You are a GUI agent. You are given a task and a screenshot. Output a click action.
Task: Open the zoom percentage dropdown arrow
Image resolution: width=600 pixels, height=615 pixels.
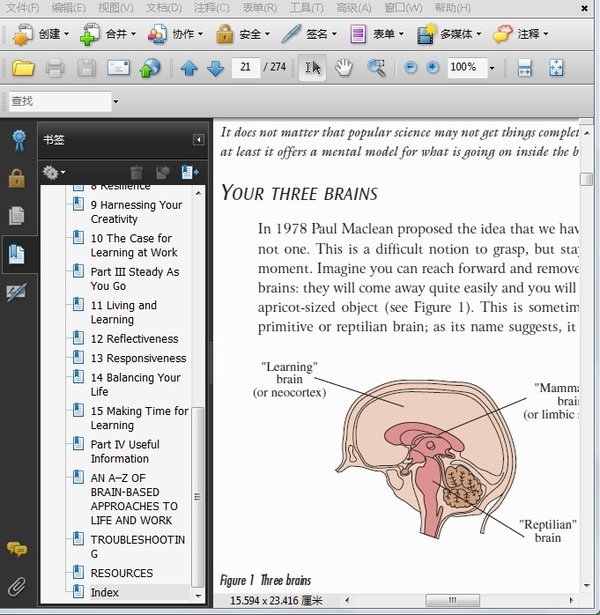(x=492, y=68)
